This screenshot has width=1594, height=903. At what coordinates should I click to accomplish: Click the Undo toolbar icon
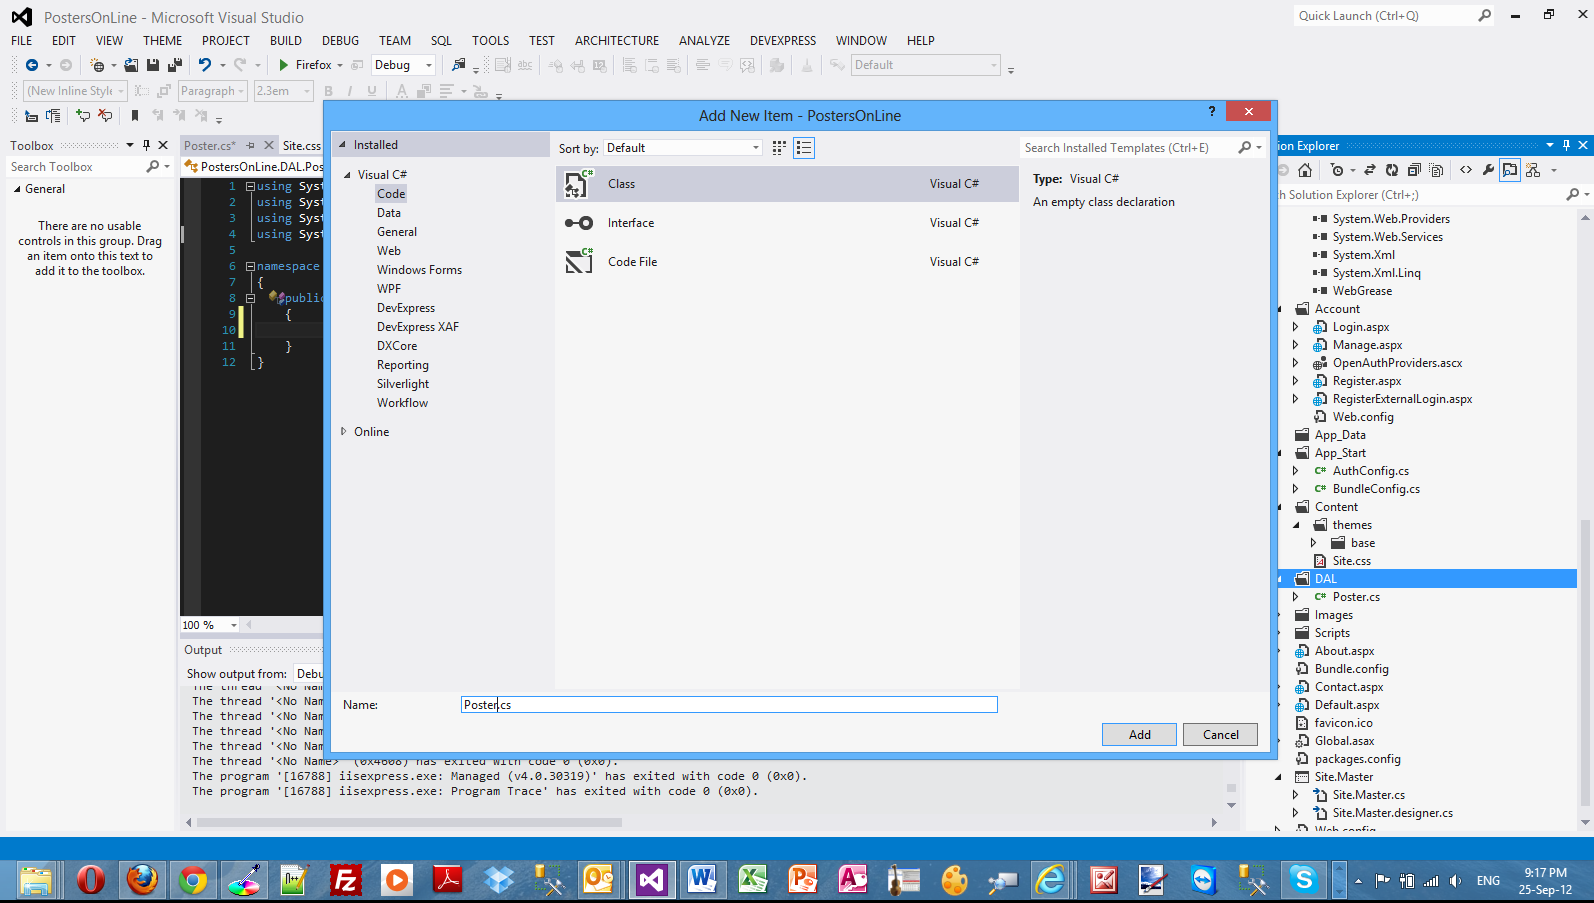coord(205,65)
